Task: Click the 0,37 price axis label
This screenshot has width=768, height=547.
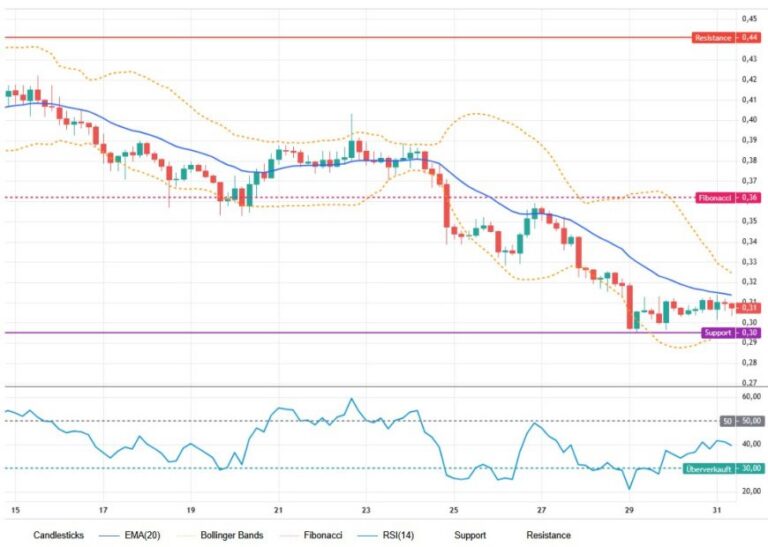Action: click(749, 181)
